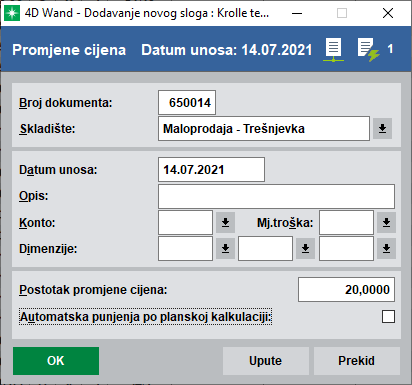Open the Mj.troška lookup dropdown

point(386,222)
